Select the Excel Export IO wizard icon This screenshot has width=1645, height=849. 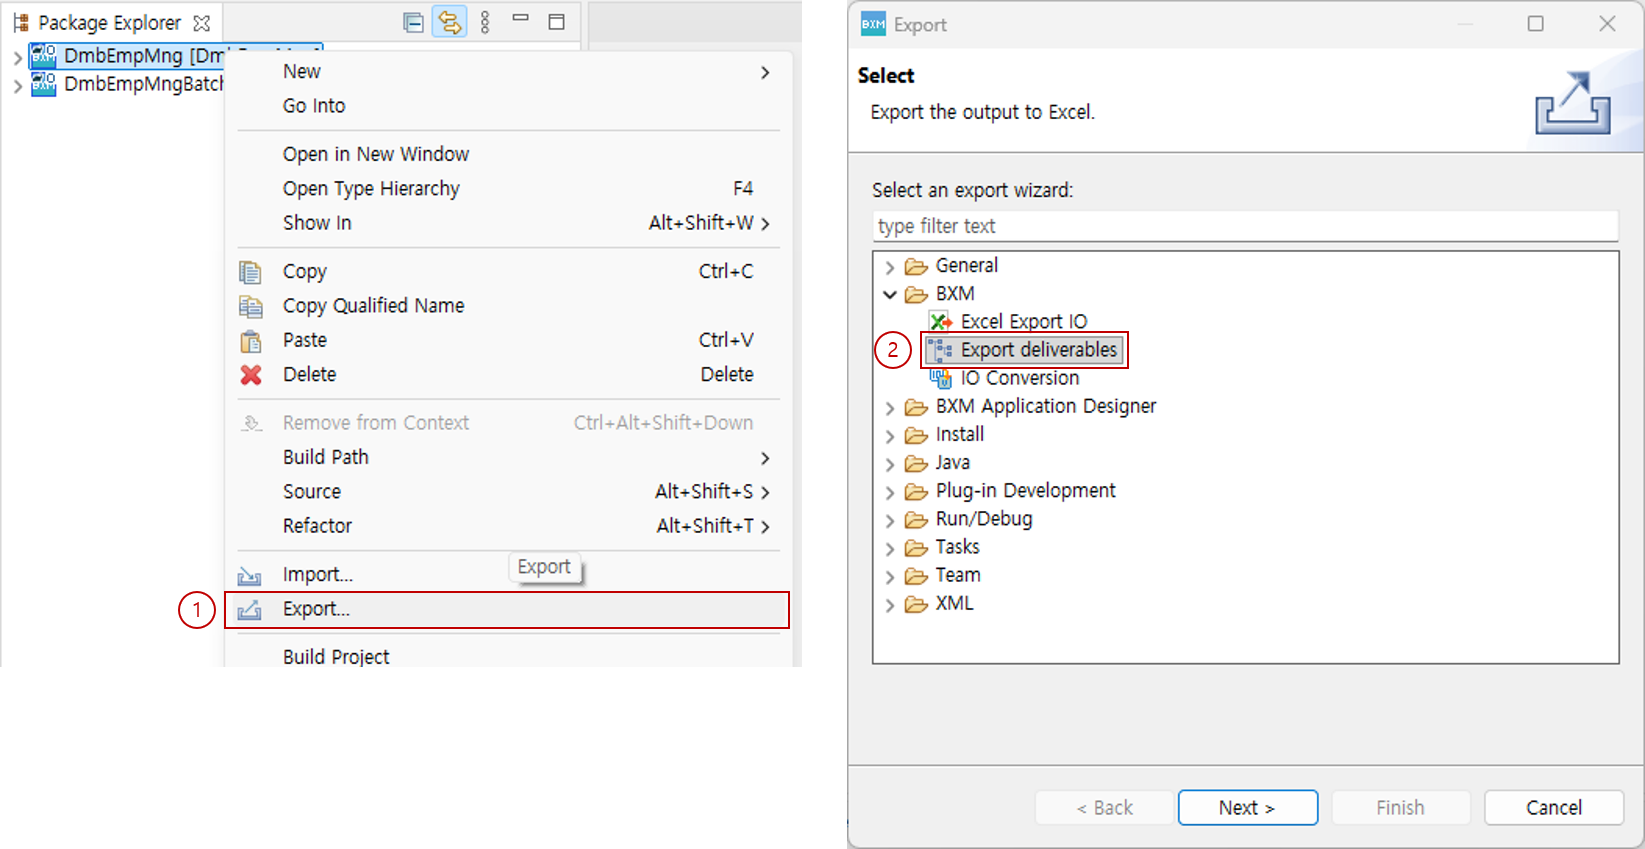pos(940,321)
